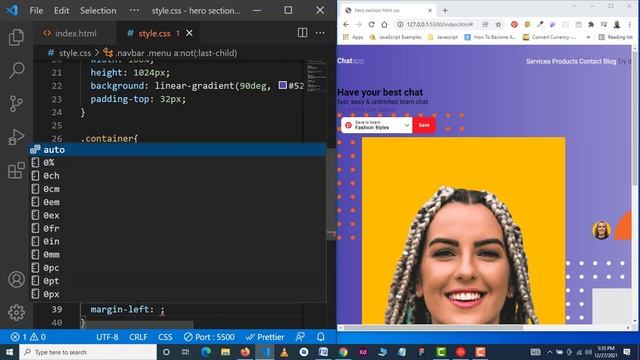
Task: Open Adobe XD from the taskbar
Action: [362, 352]
